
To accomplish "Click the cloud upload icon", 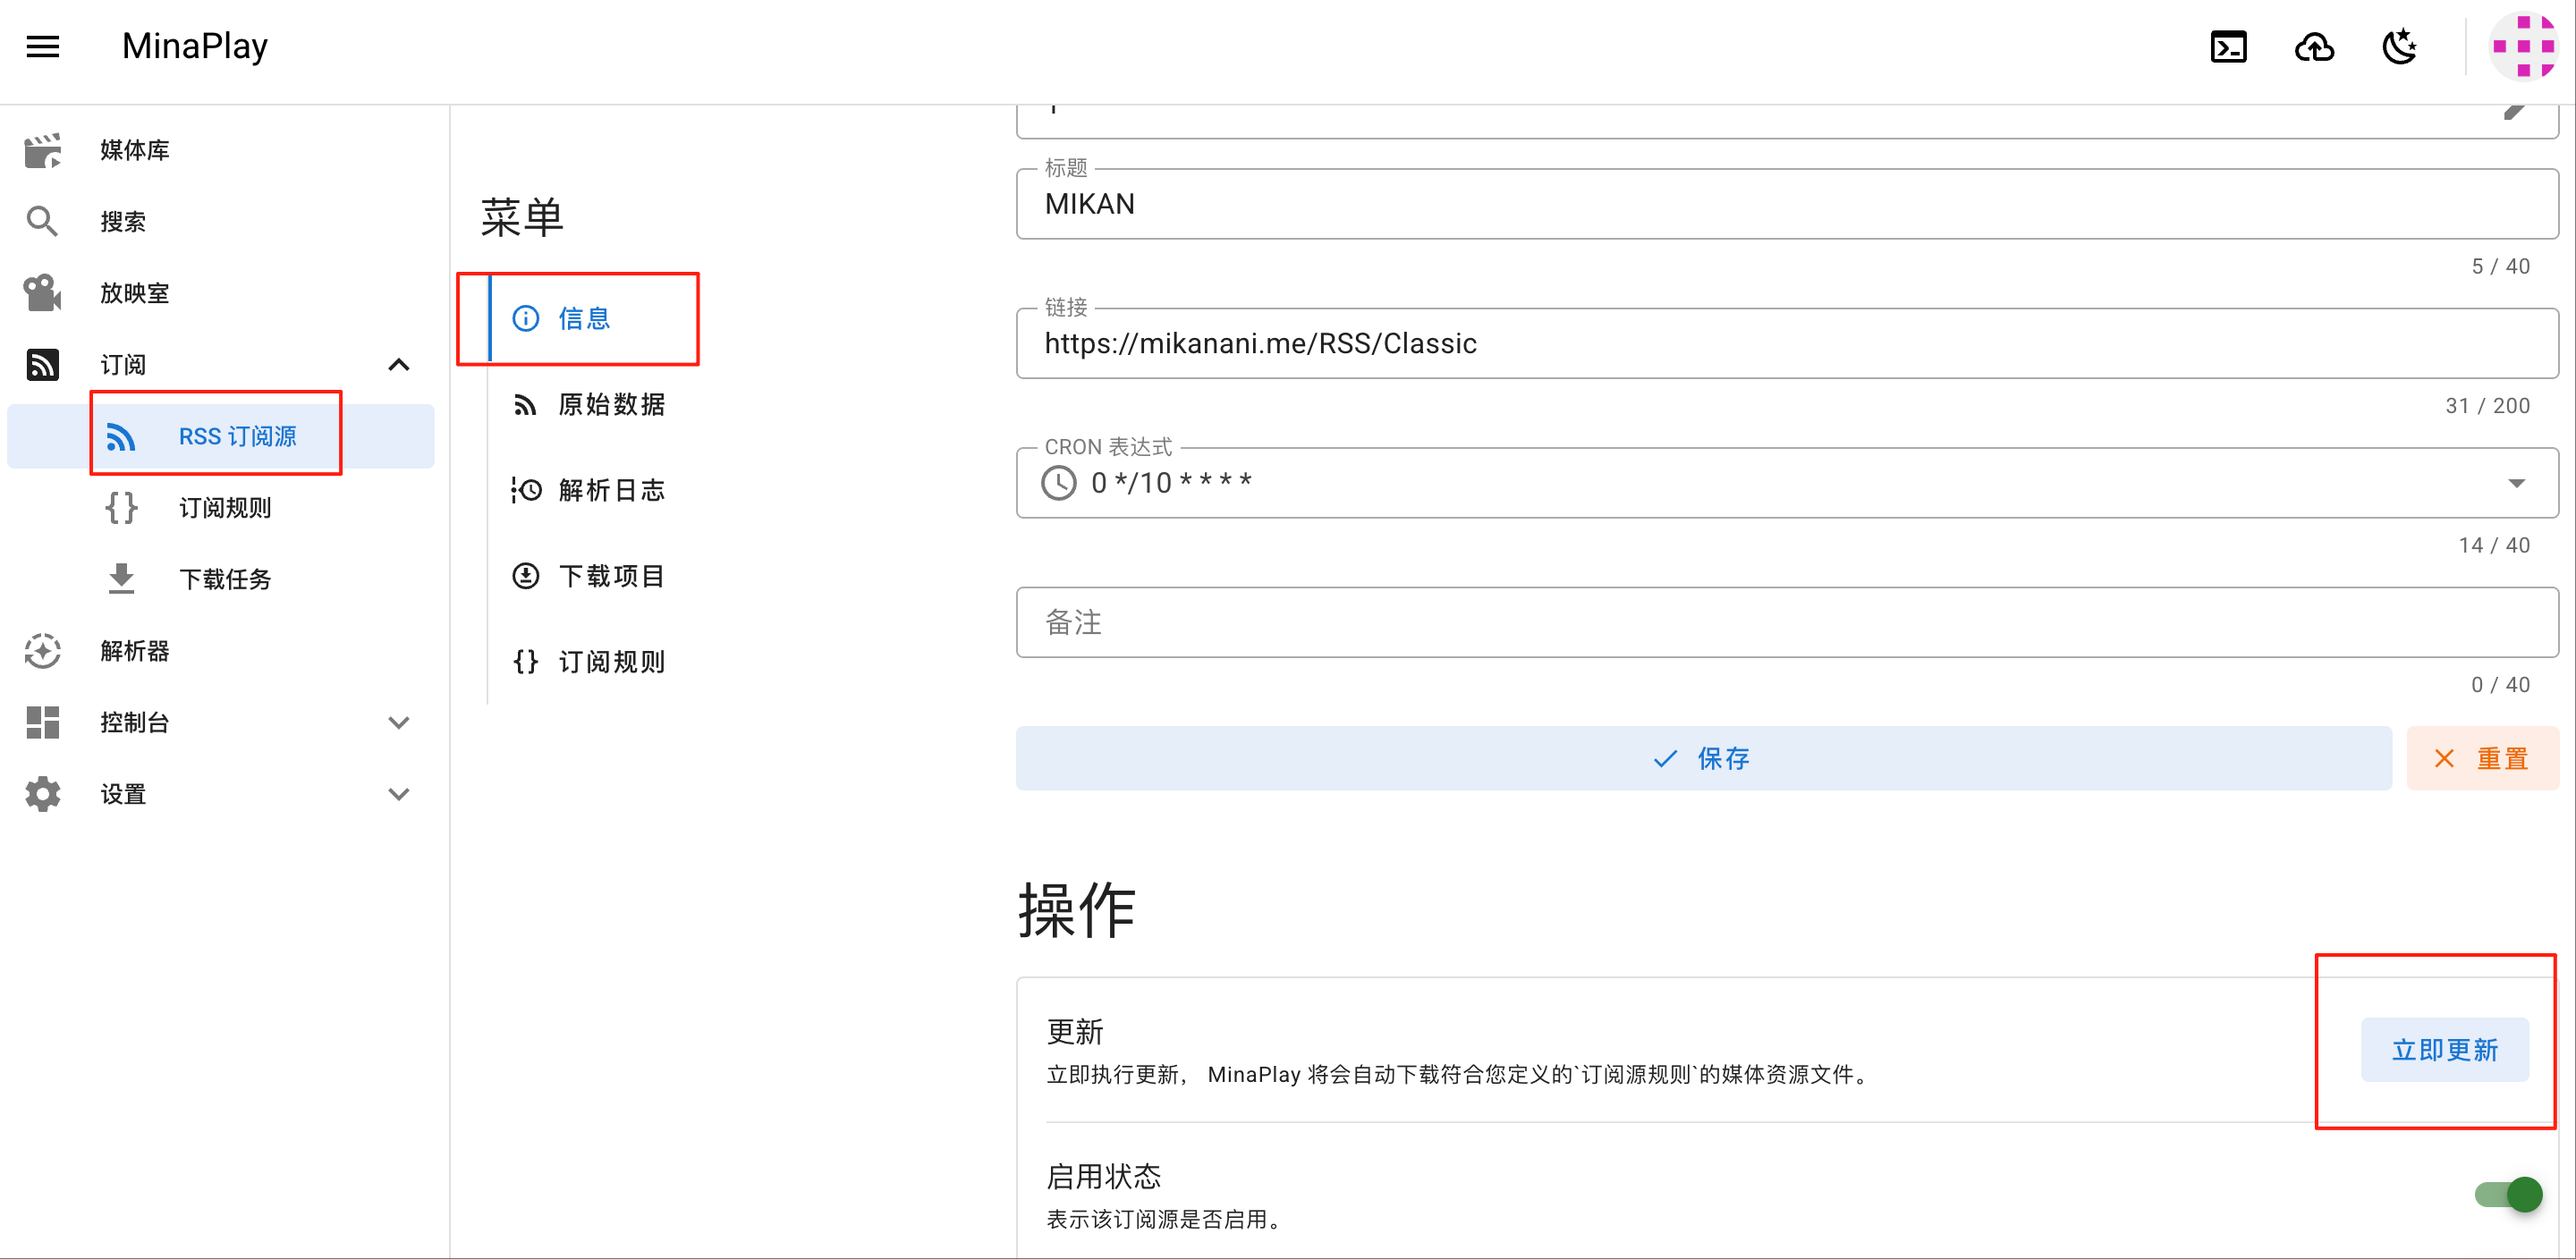I will (2314, 47).
